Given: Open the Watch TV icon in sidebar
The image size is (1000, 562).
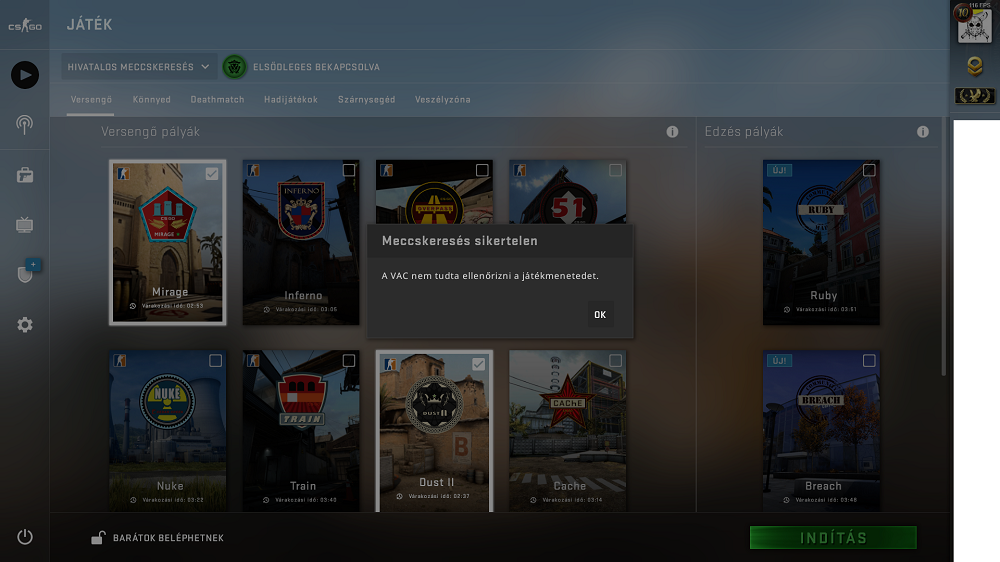Looking at the screenshot, I should pyautogui.click(x=25, y=225).
